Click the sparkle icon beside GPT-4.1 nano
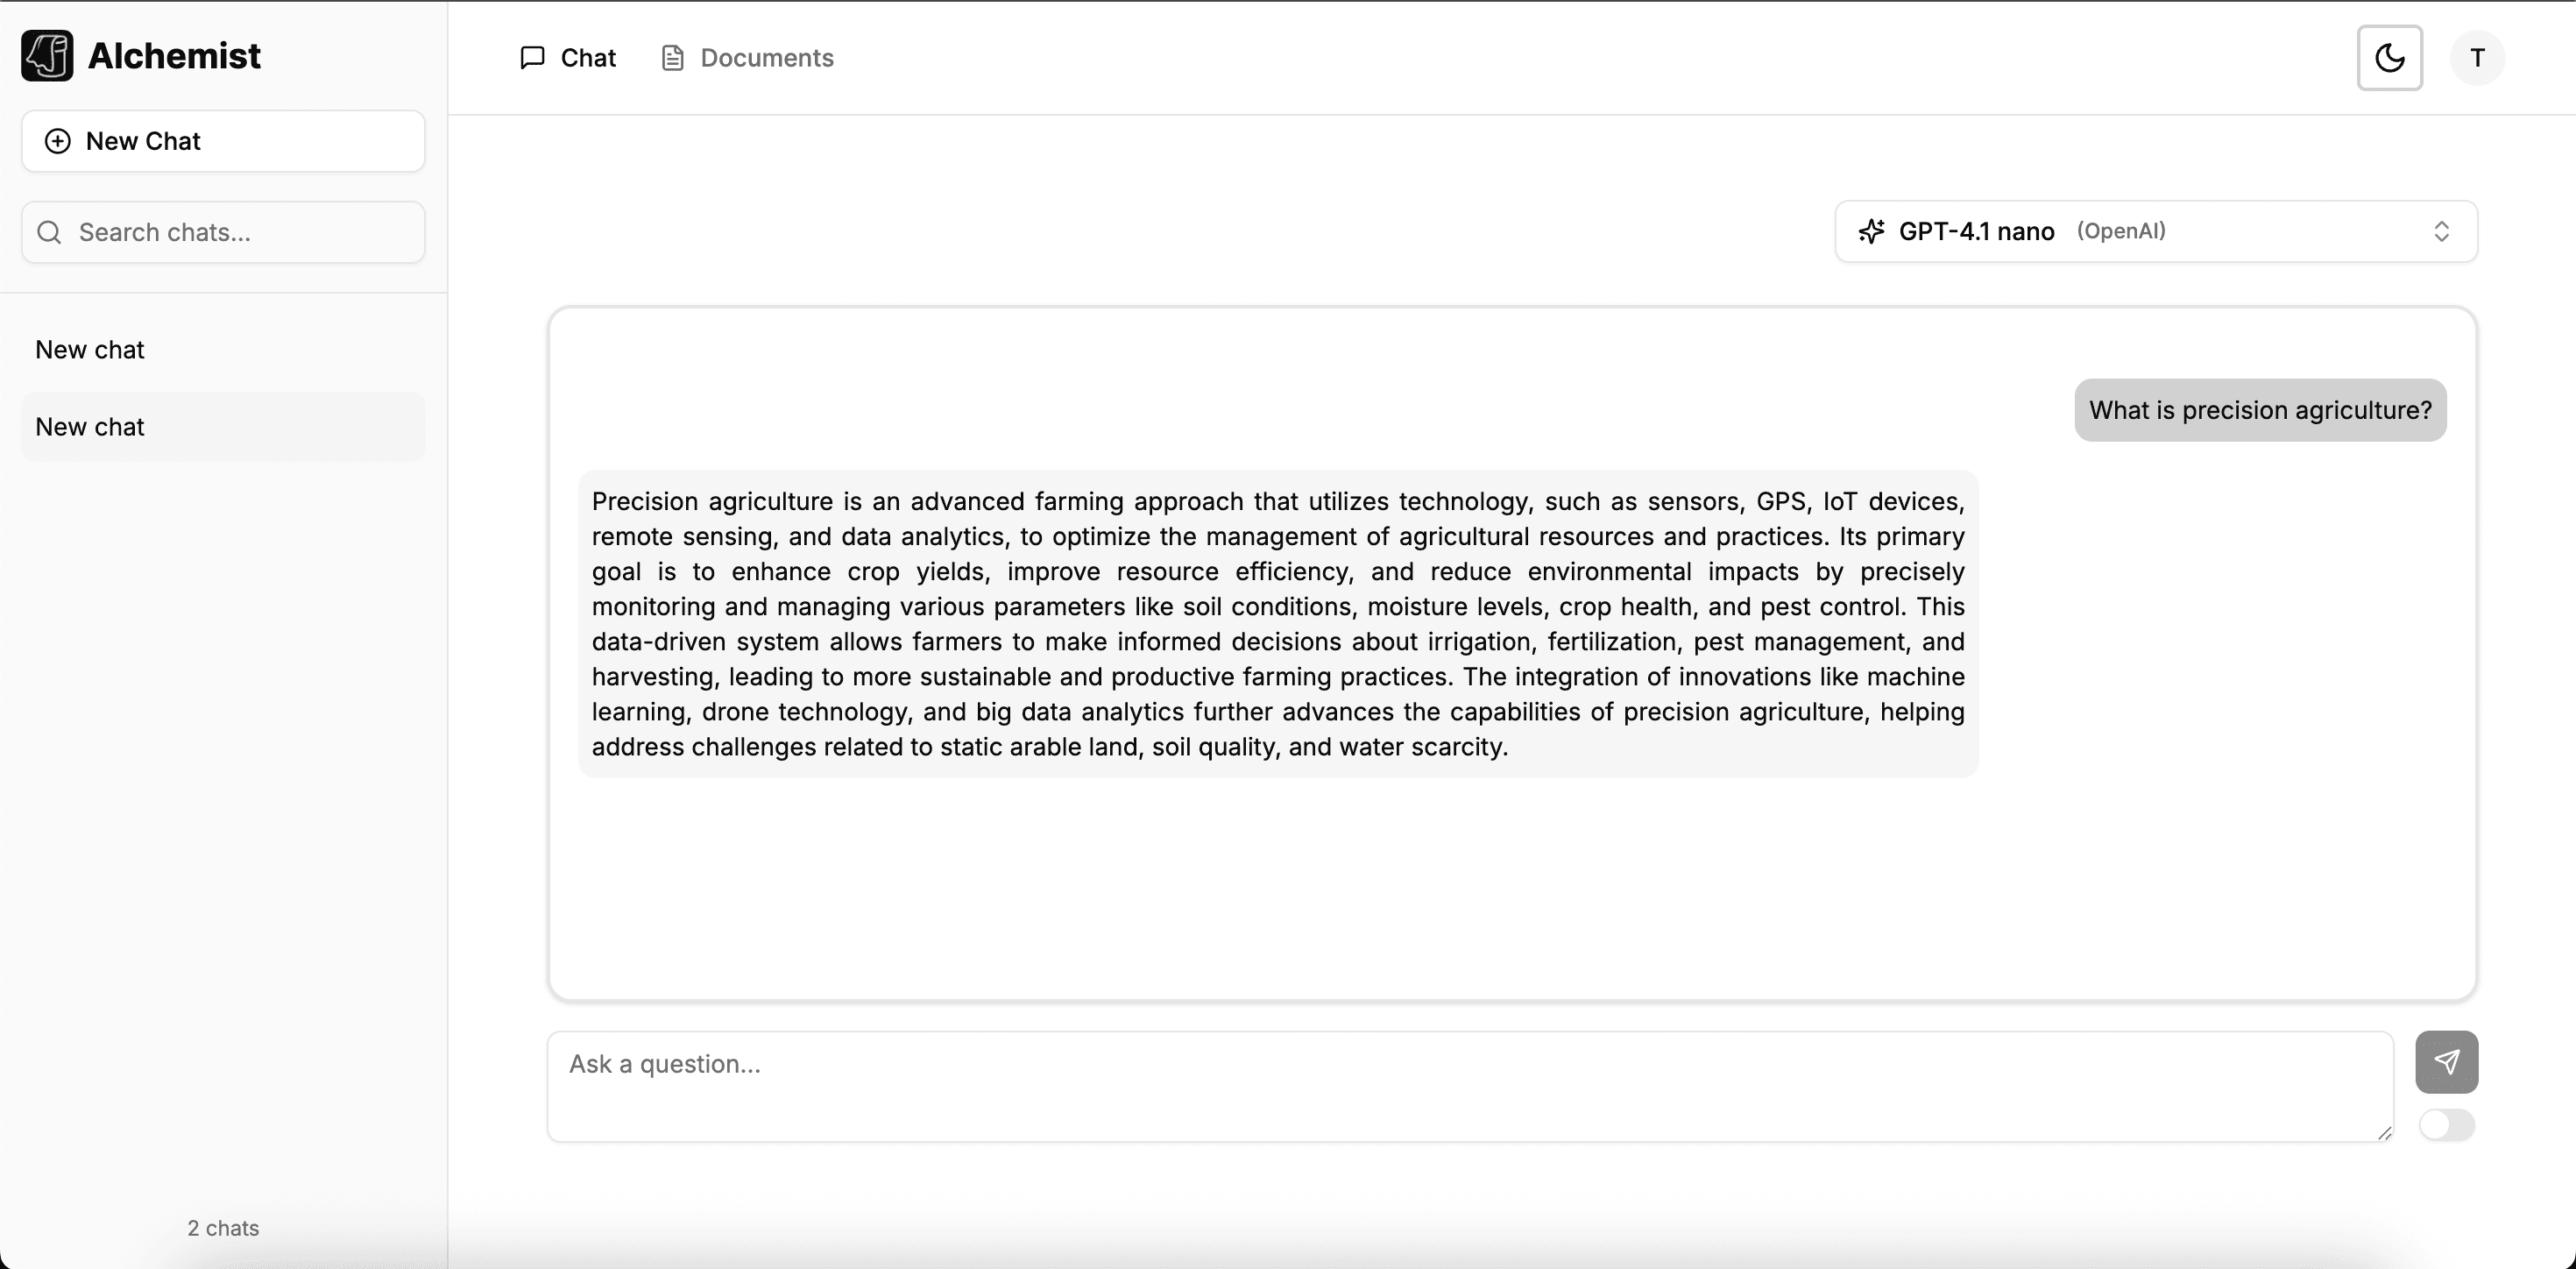This screenshot has width=2576, height=1269. 1871,231
